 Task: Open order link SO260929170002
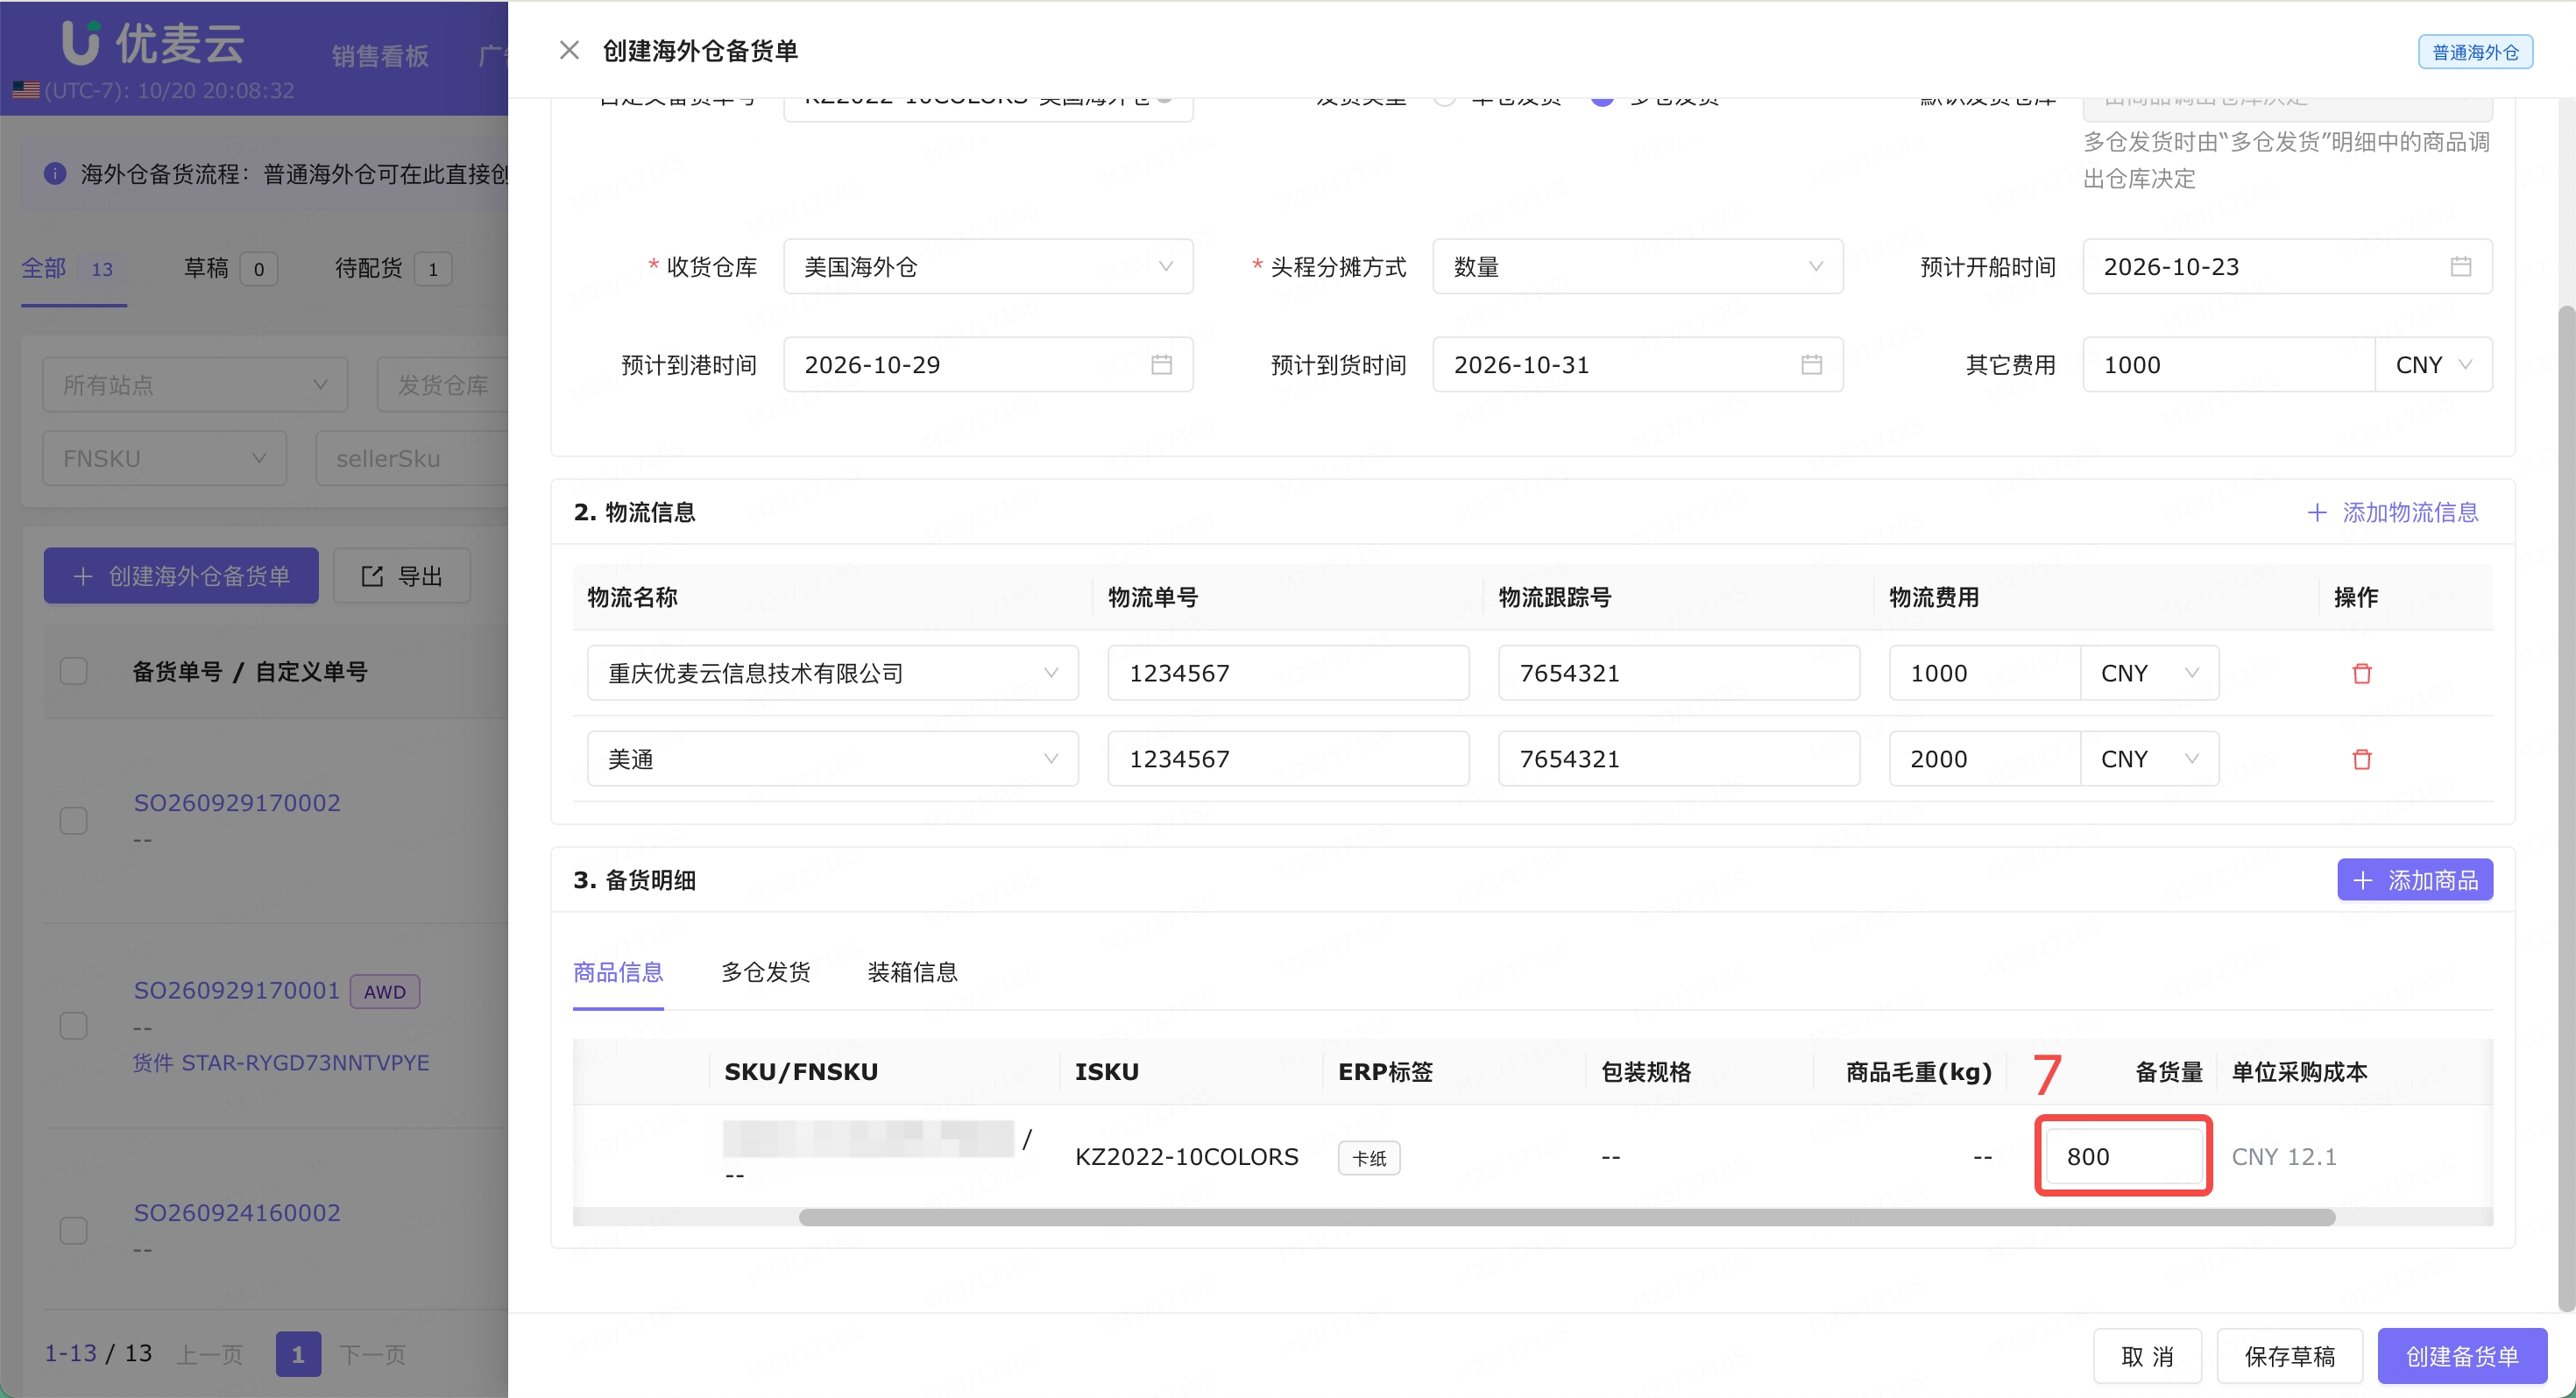coord(237,803)
